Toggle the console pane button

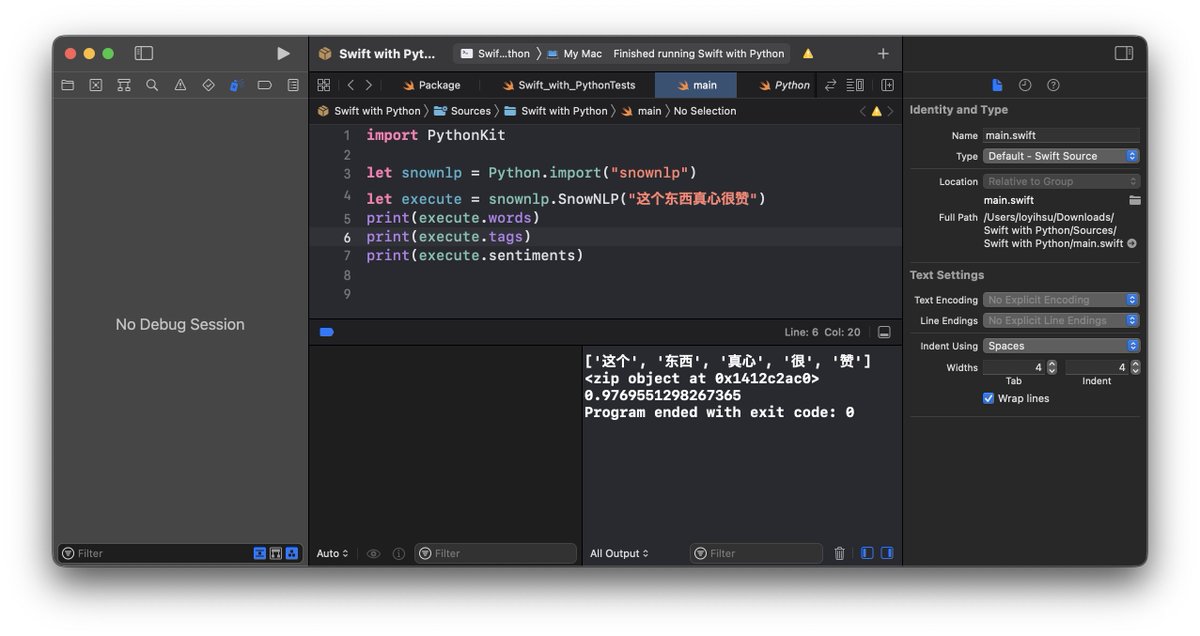click(887, 553)
